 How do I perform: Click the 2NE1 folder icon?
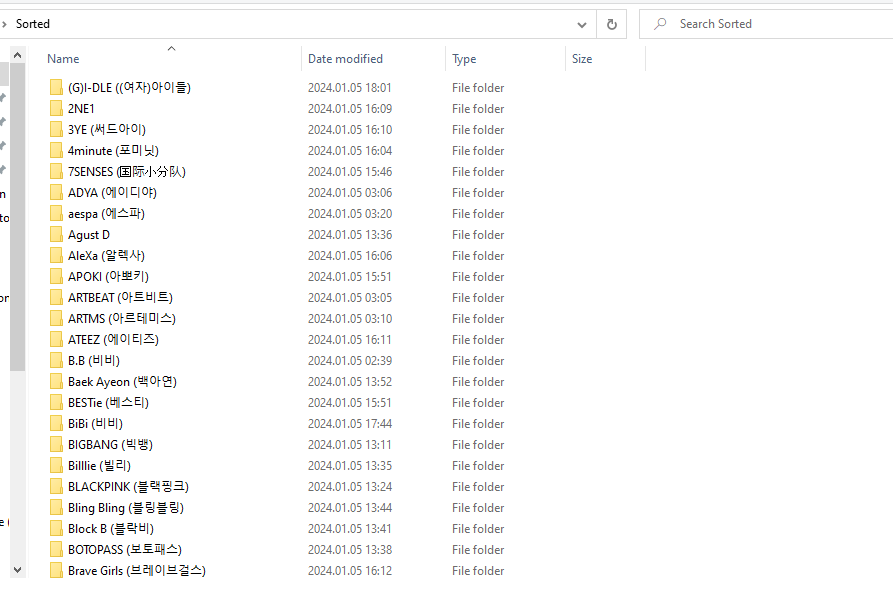point(56,109)
